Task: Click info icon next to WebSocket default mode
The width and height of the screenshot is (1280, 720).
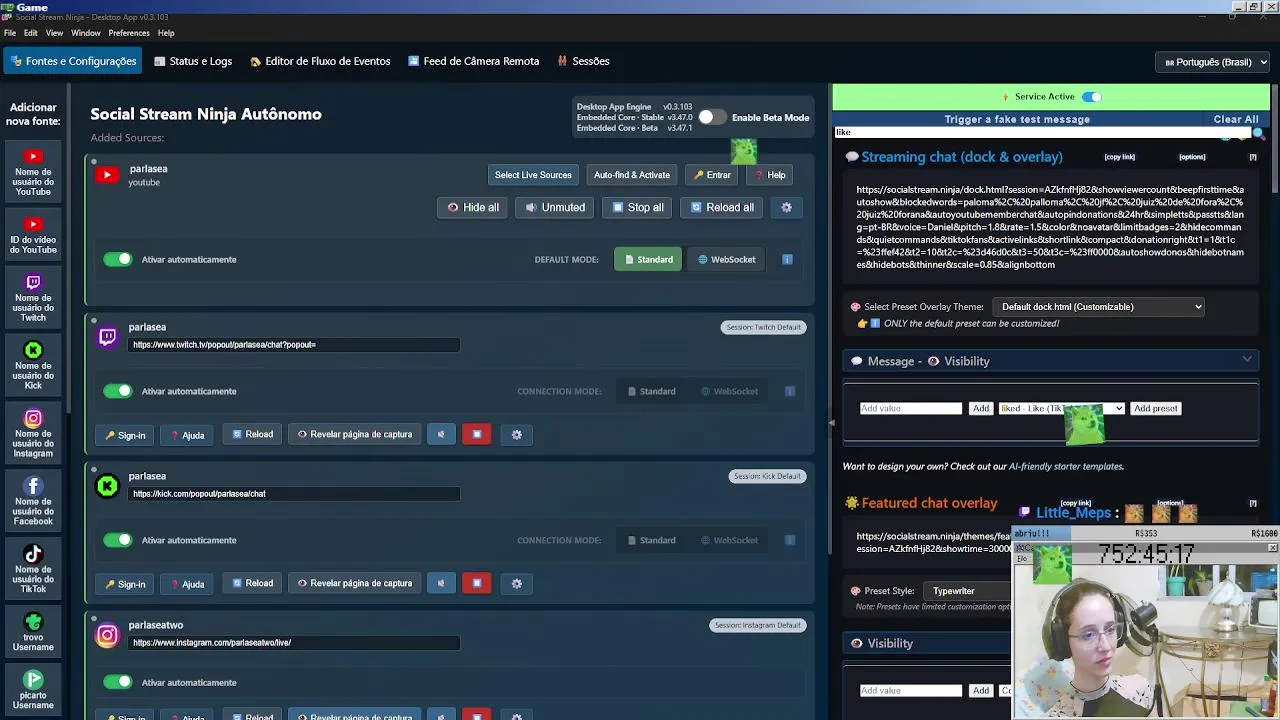Action: [787, 259]
